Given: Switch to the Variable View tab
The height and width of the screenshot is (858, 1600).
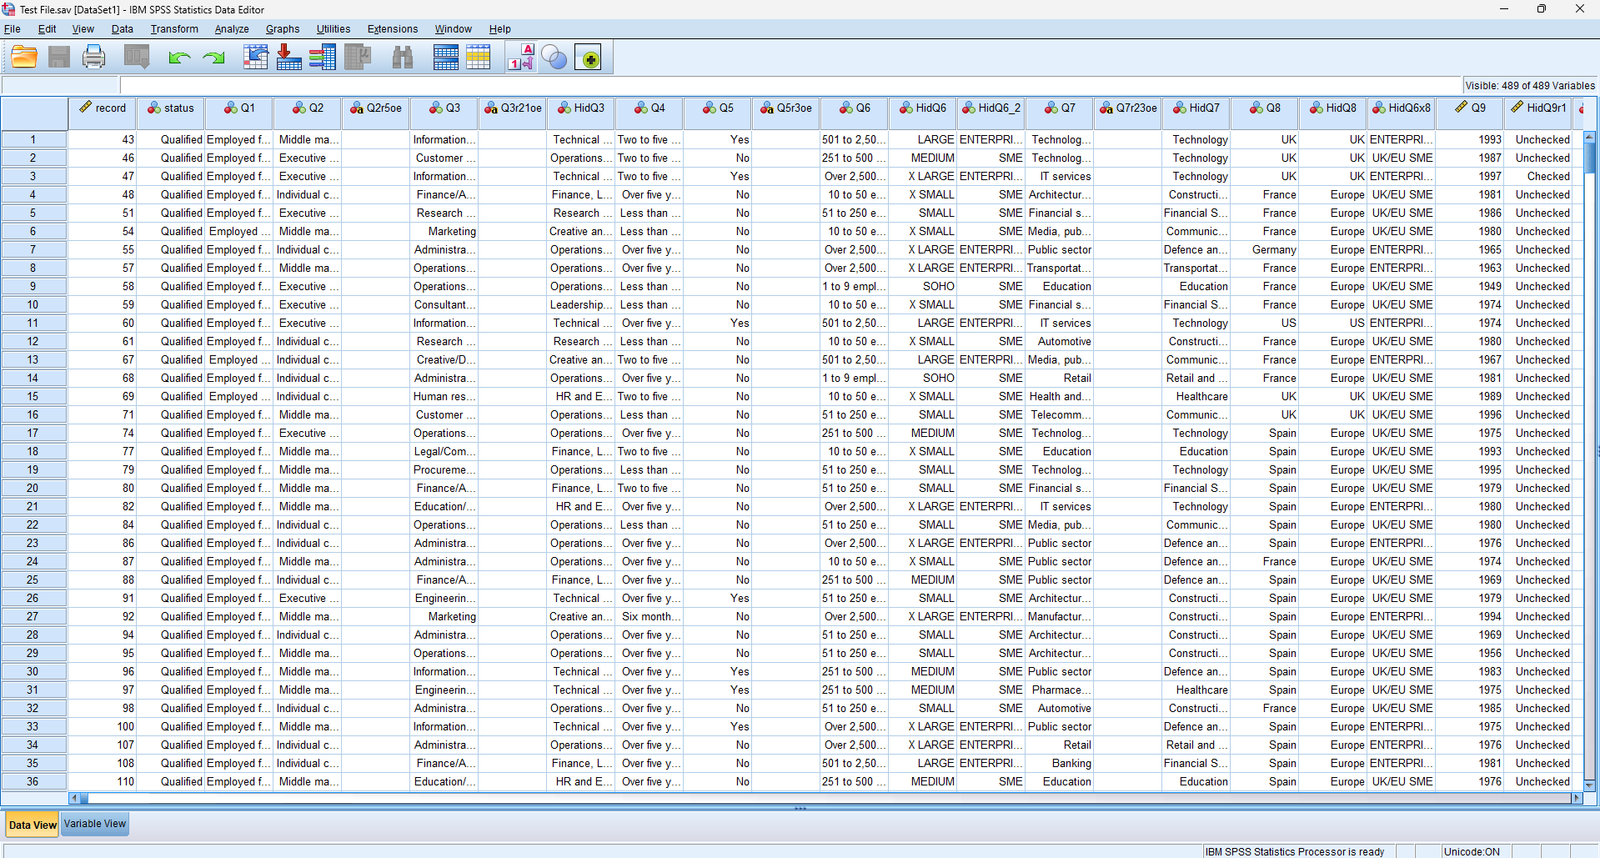Looking at the screenshot, I should [95, 824].
